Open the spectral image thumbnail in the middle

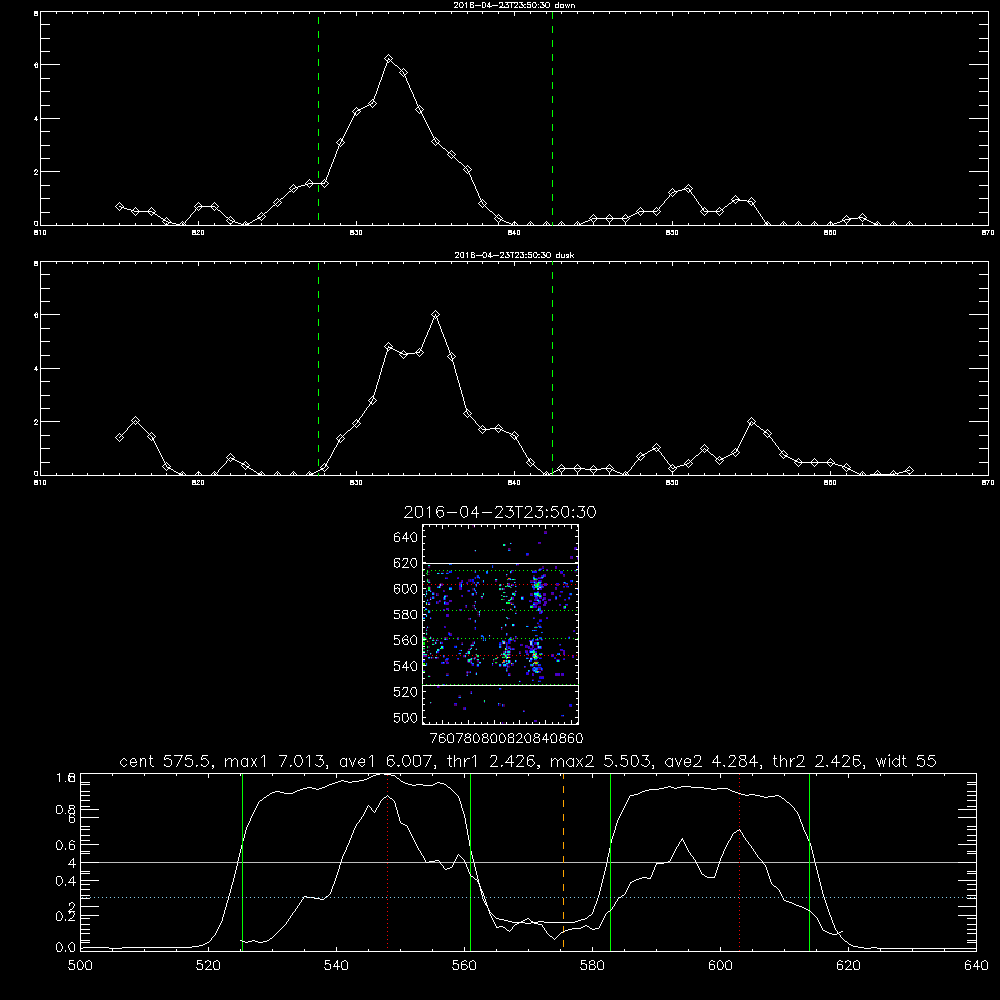500,624
